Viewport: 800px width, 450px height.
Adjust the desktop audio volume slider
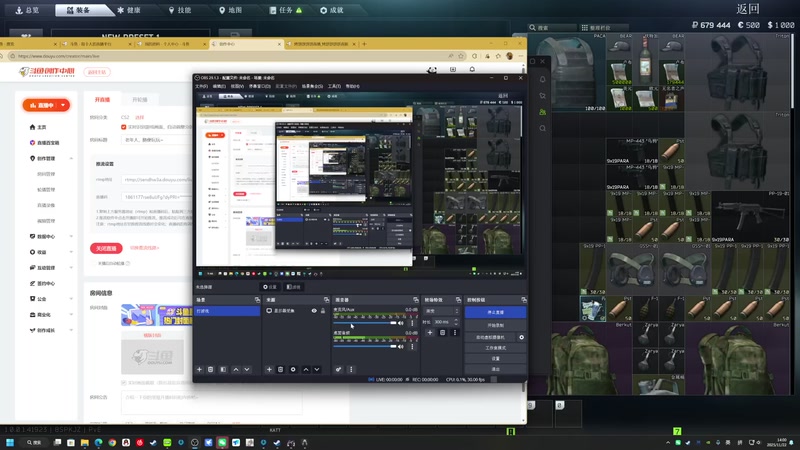coord(365,346)
